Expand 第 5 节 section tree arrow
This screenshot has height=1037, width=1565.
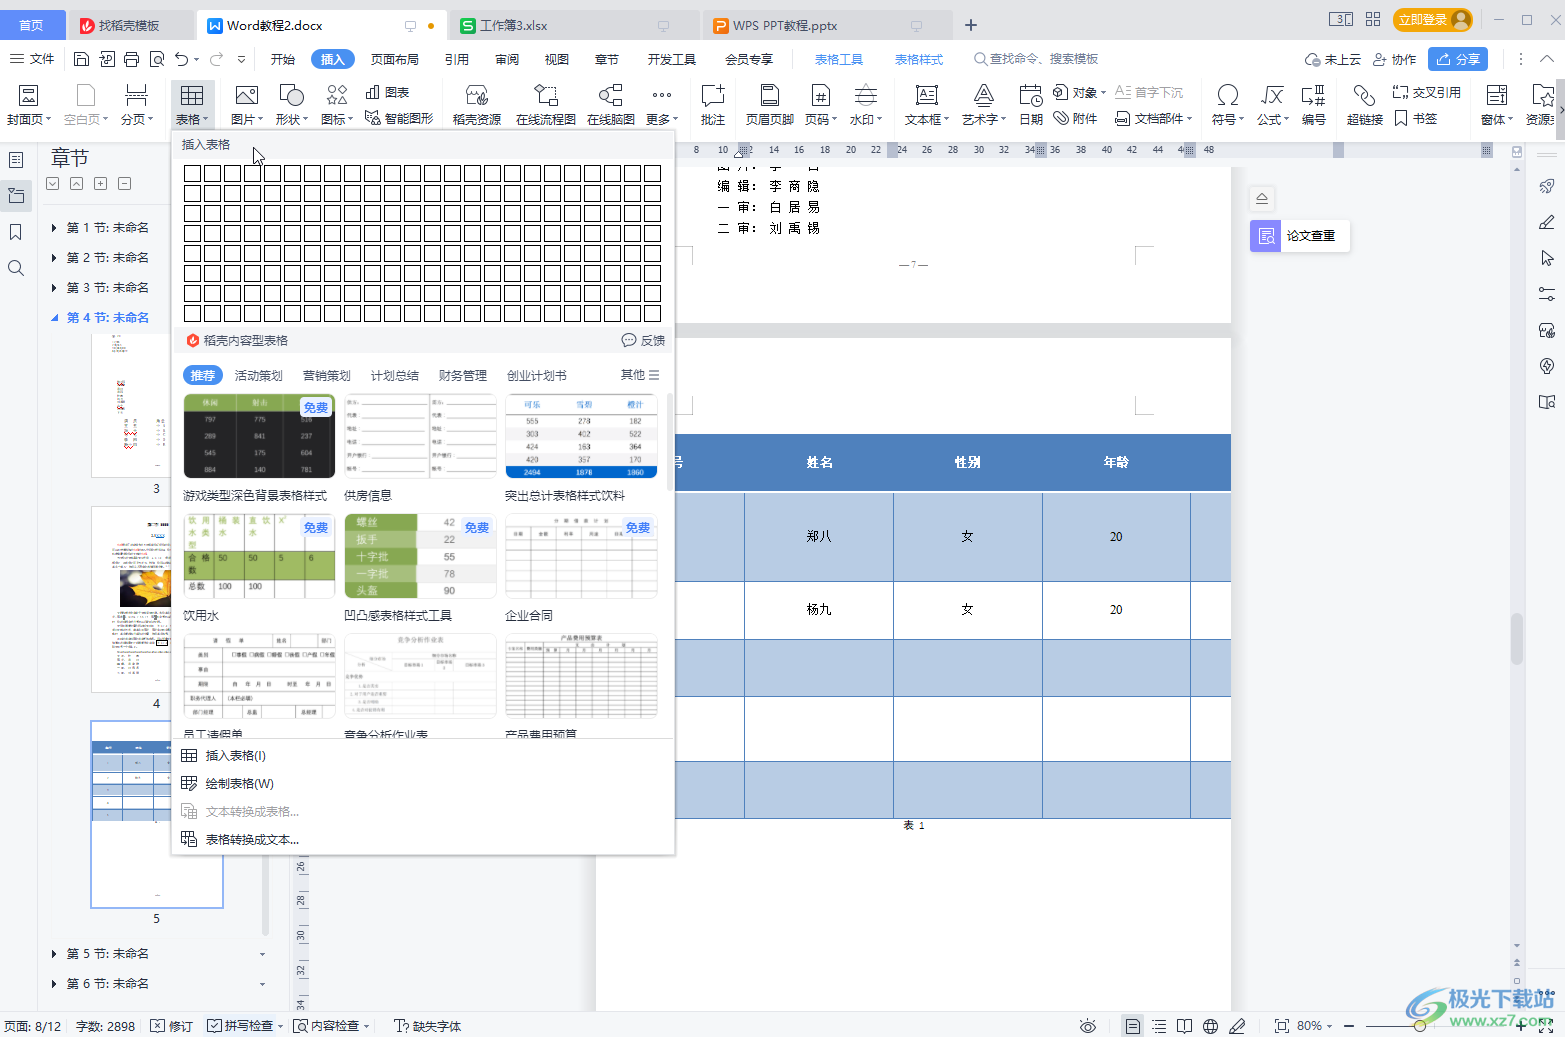pos(54,954)
